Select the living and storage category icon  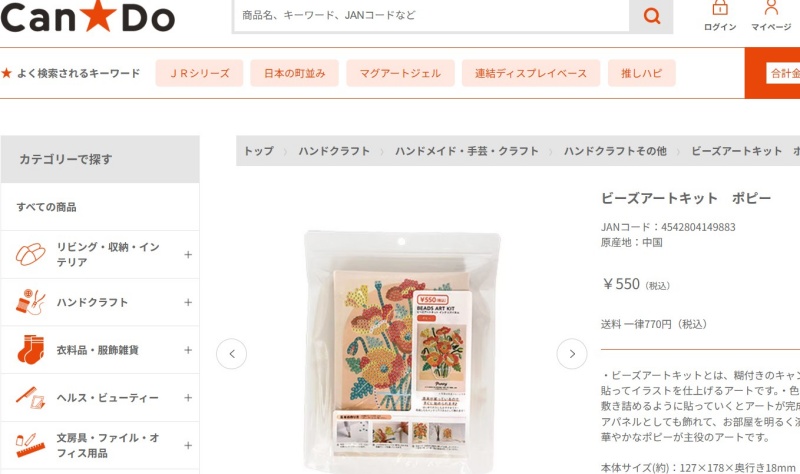(x=30, y=255)
